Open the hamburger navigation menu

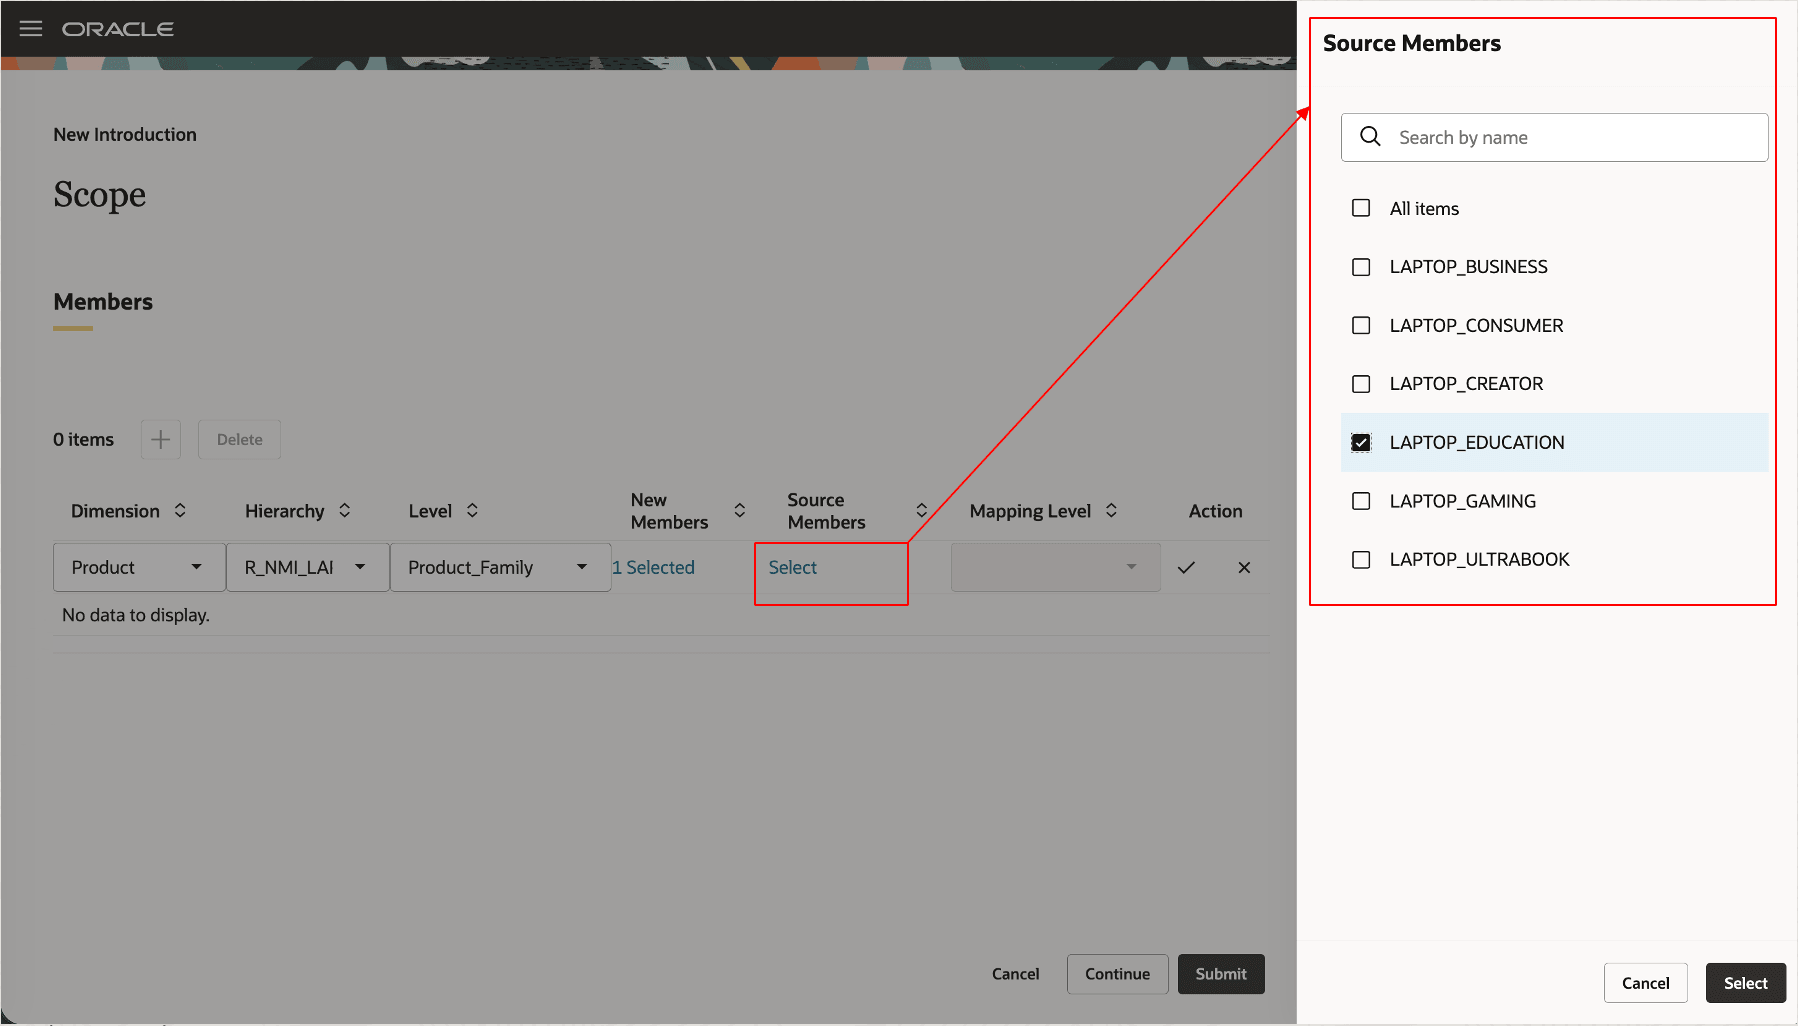31,28
